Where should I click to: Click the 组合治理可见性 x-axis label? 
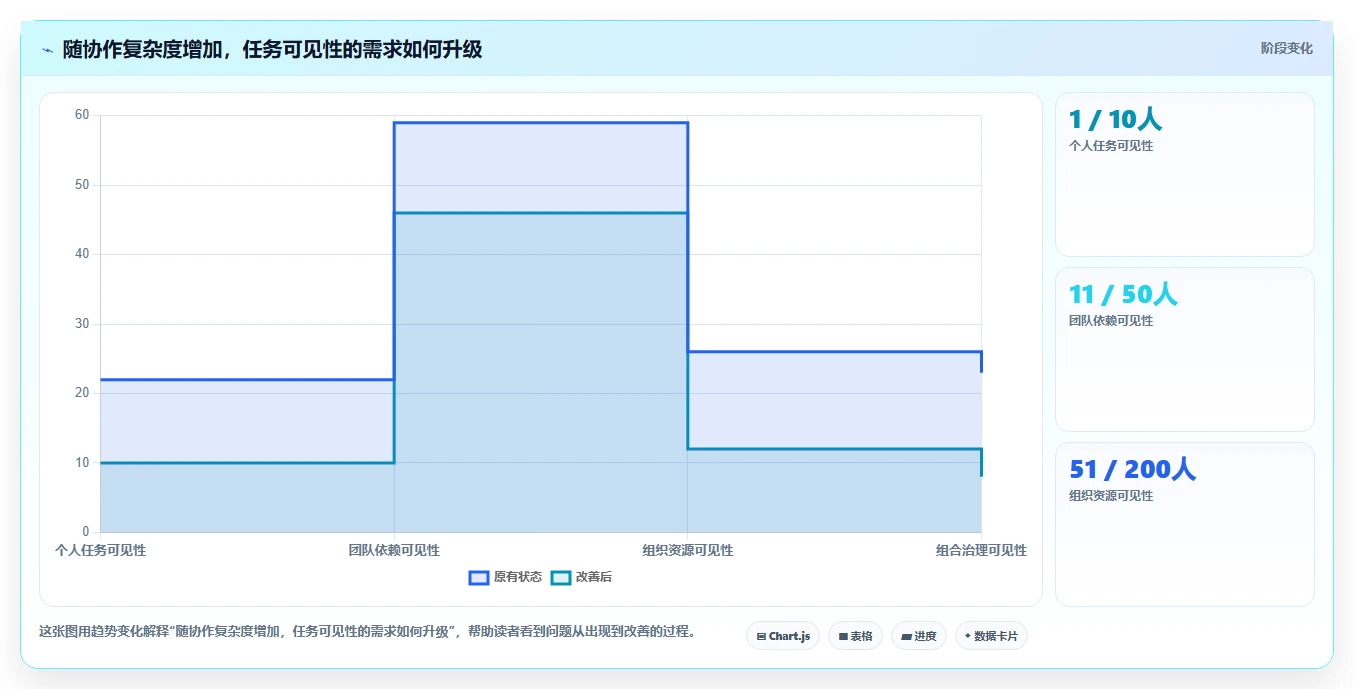(981, 550)
